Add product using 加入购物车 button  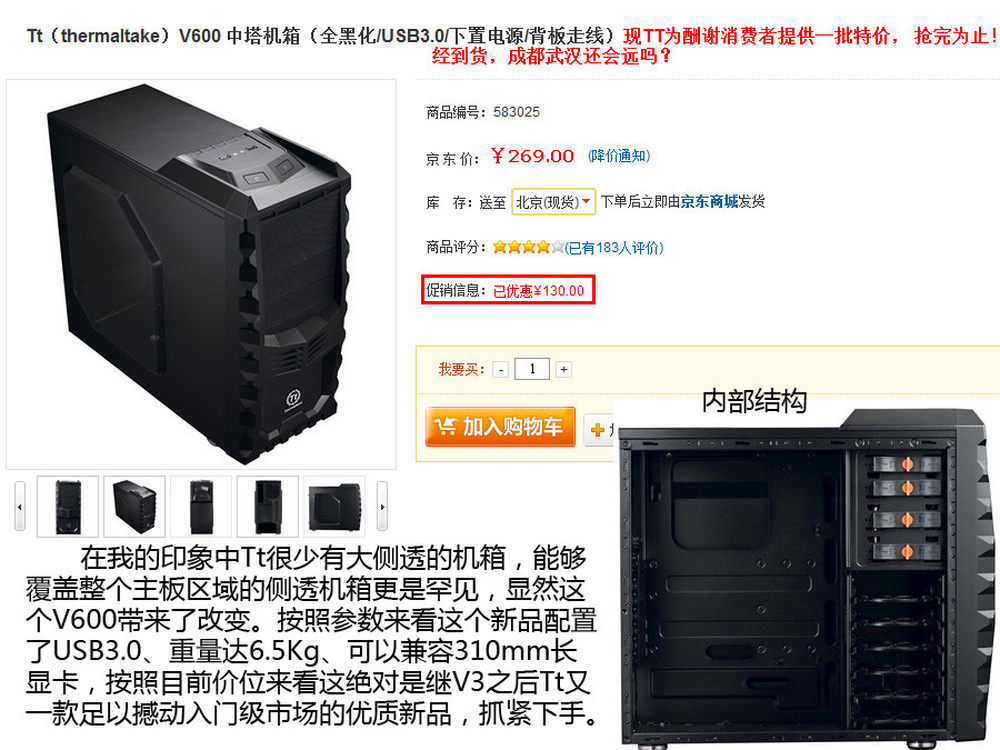tap(500, 427)
